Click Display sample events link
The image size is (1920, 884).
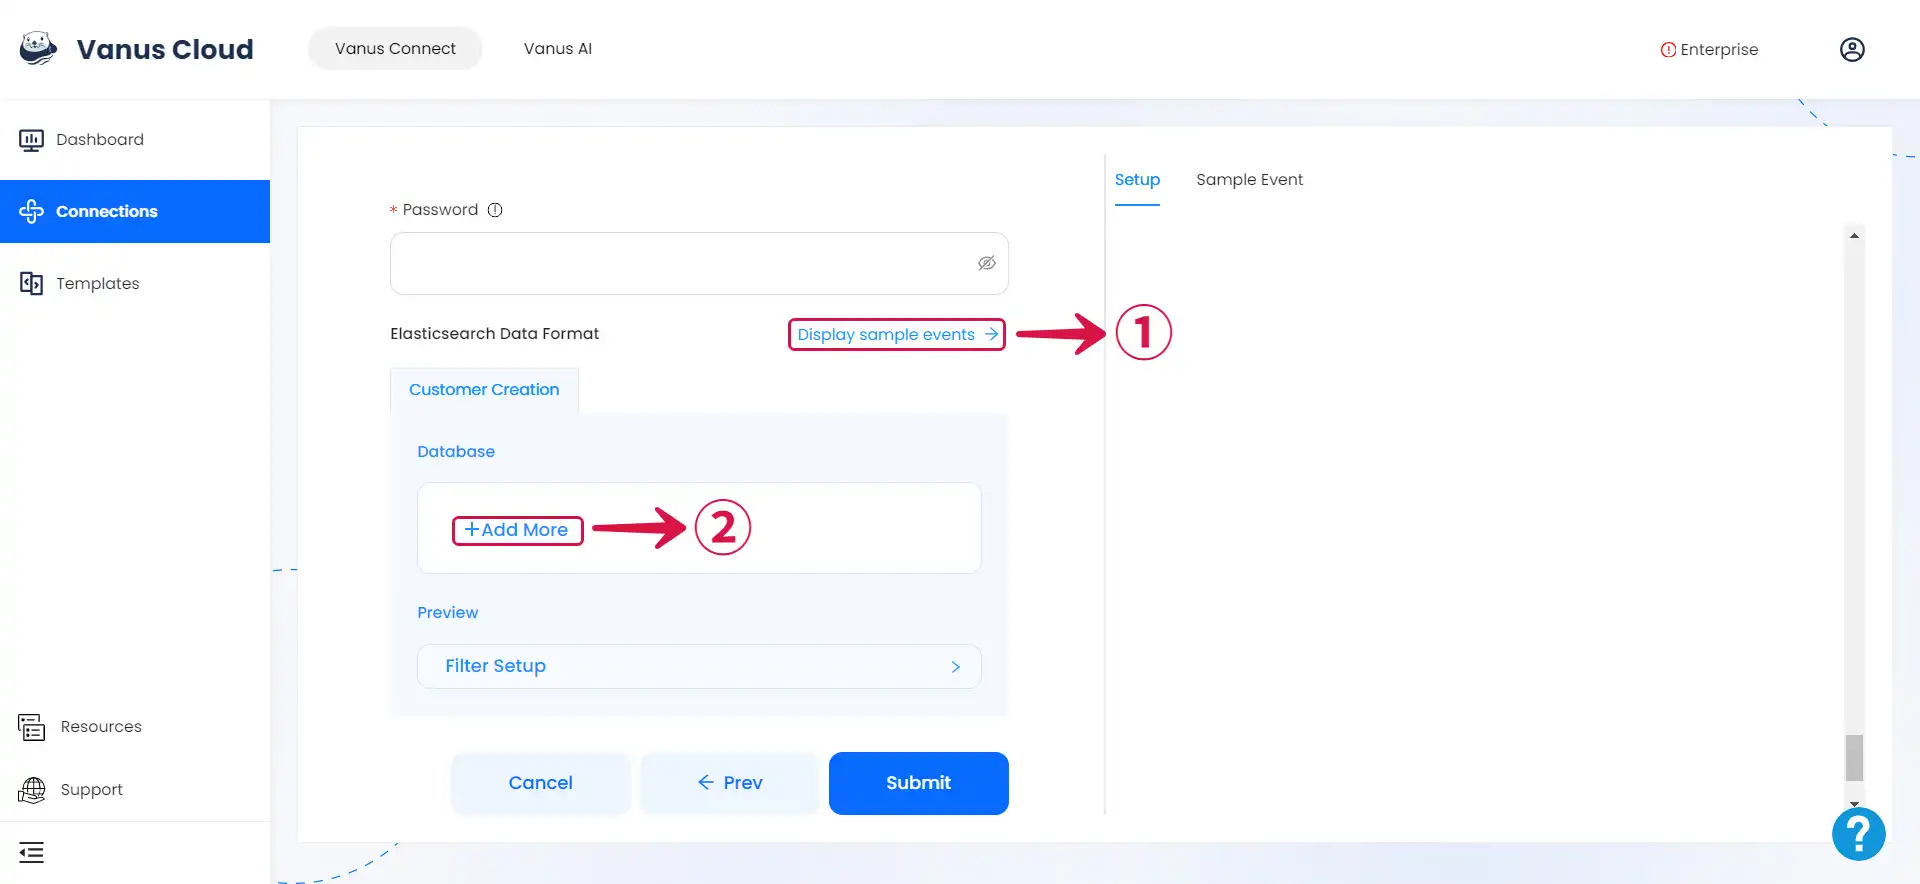click(897, 334)
